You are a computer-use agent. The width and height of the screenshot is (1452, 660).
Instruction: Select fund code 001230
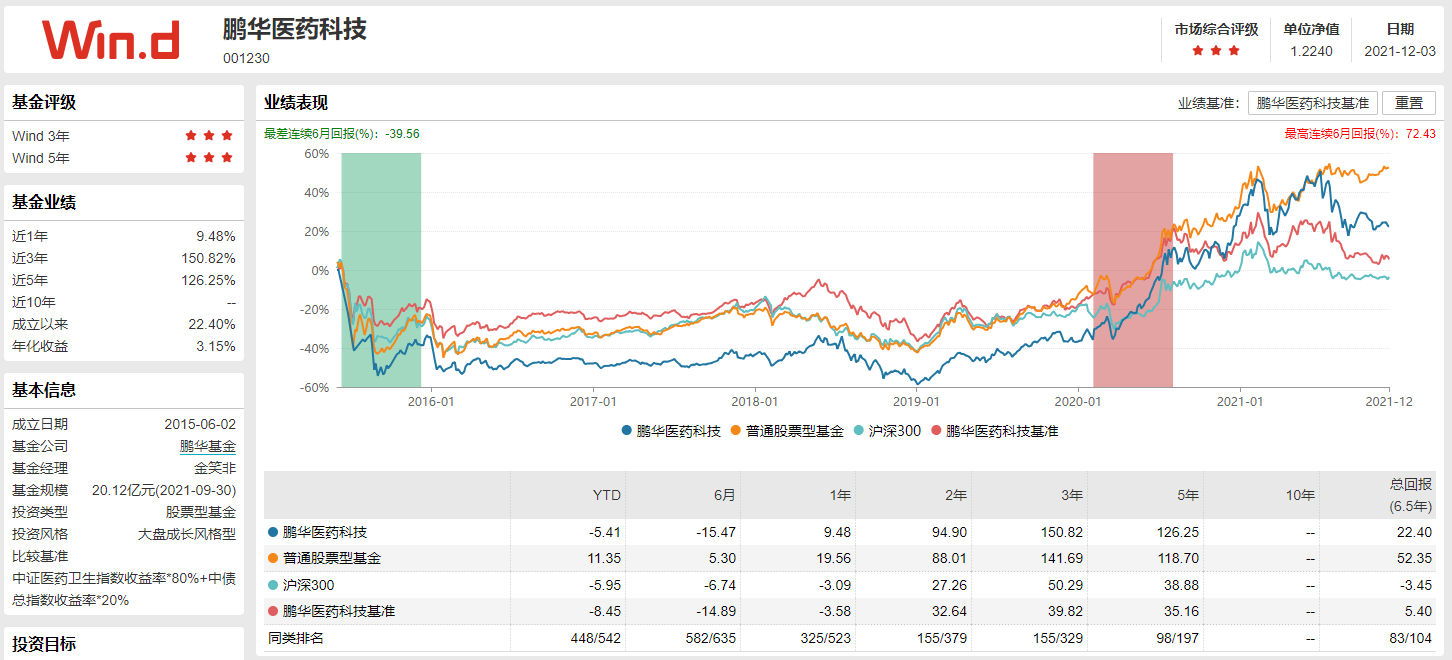coord(246,58)
